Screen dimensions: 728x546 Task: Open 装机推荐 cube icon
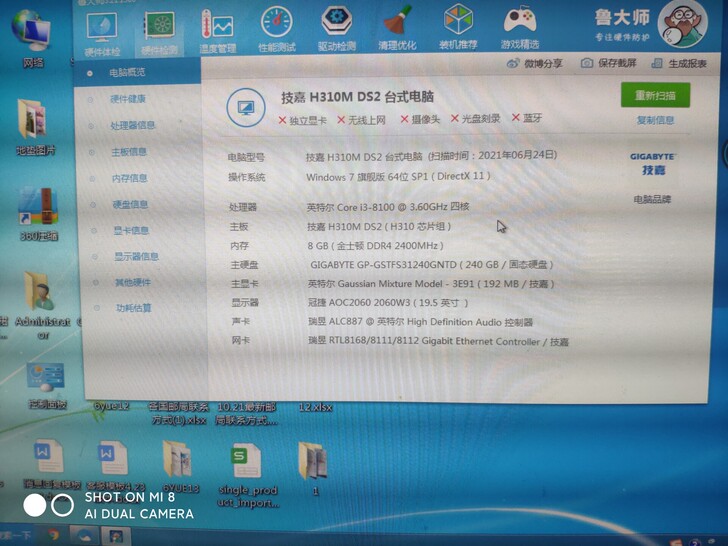(458, 27)
